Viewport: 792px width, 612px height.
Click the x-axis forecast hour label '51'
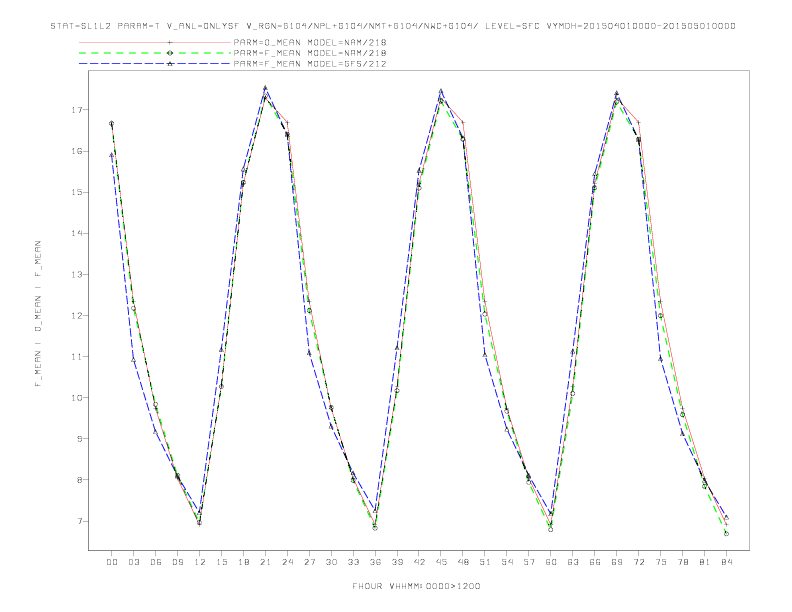click(x=485, y=562)
